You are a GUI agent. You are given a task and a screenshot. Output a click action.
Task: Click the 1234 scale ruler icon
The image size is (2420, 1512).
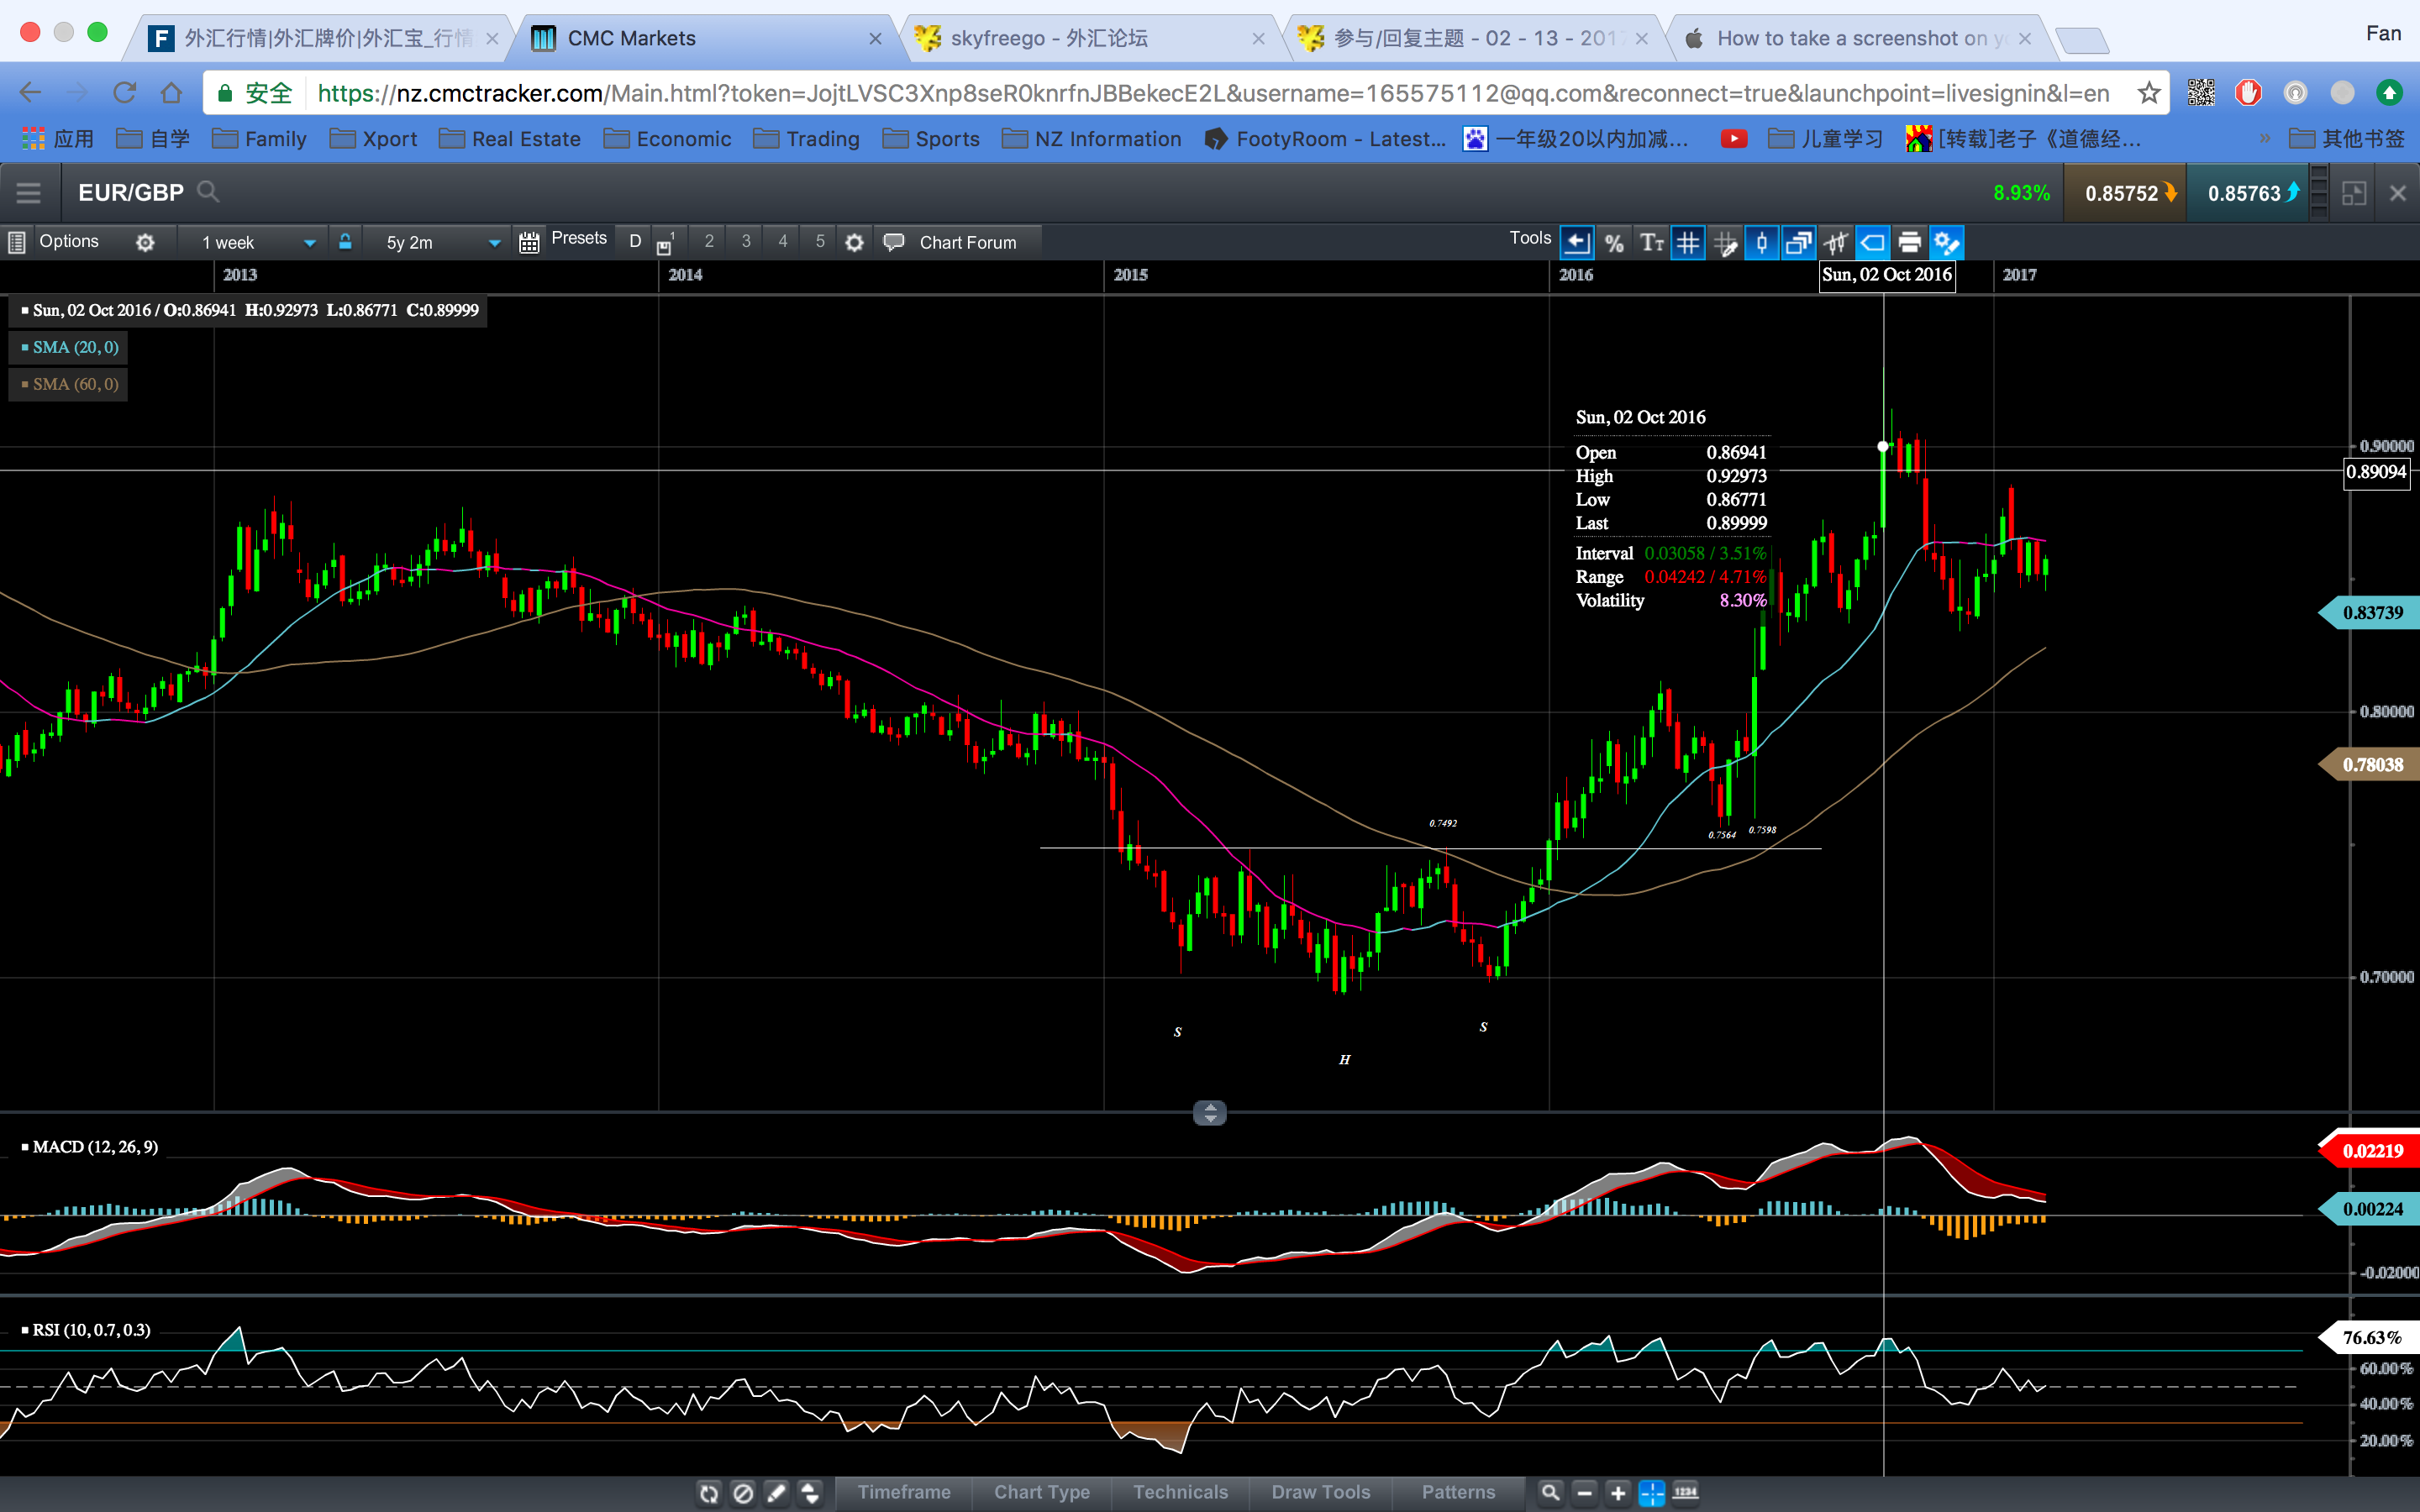pyautogui.click(x=1686, y=1493)
